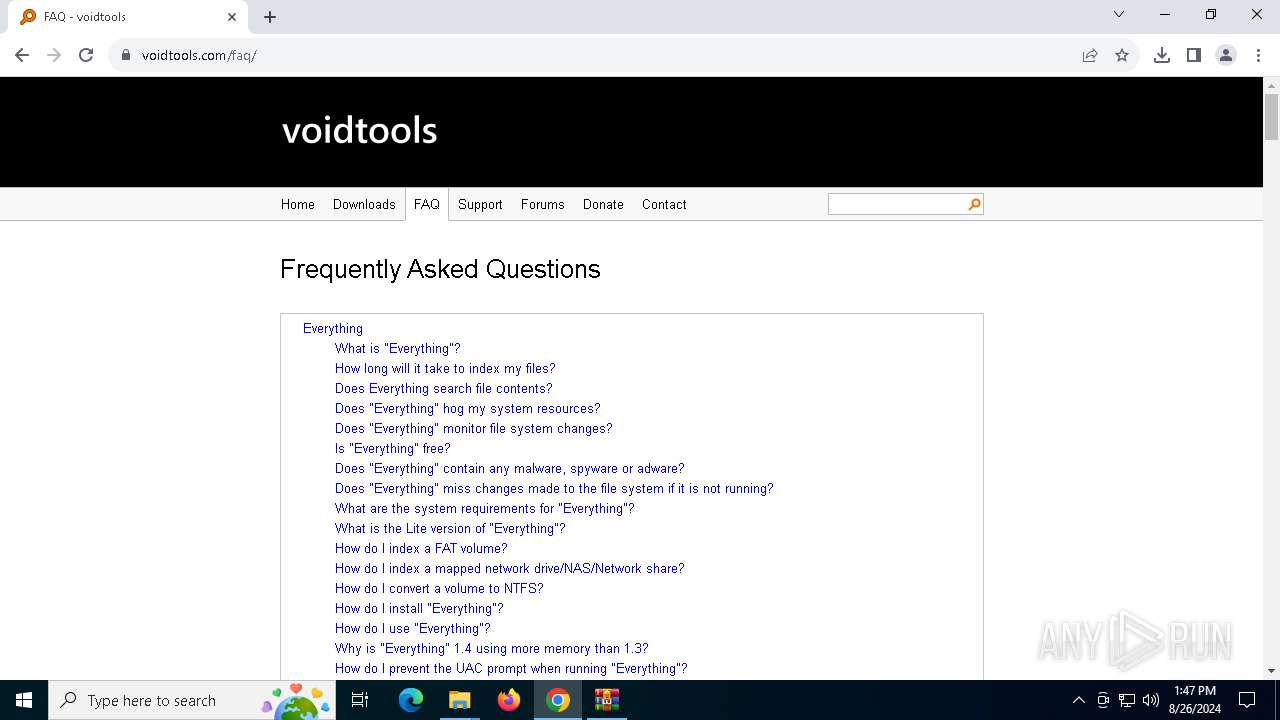Open a new browser tab
Viewport: 1280px width, 720px height.
coord(270,17)
